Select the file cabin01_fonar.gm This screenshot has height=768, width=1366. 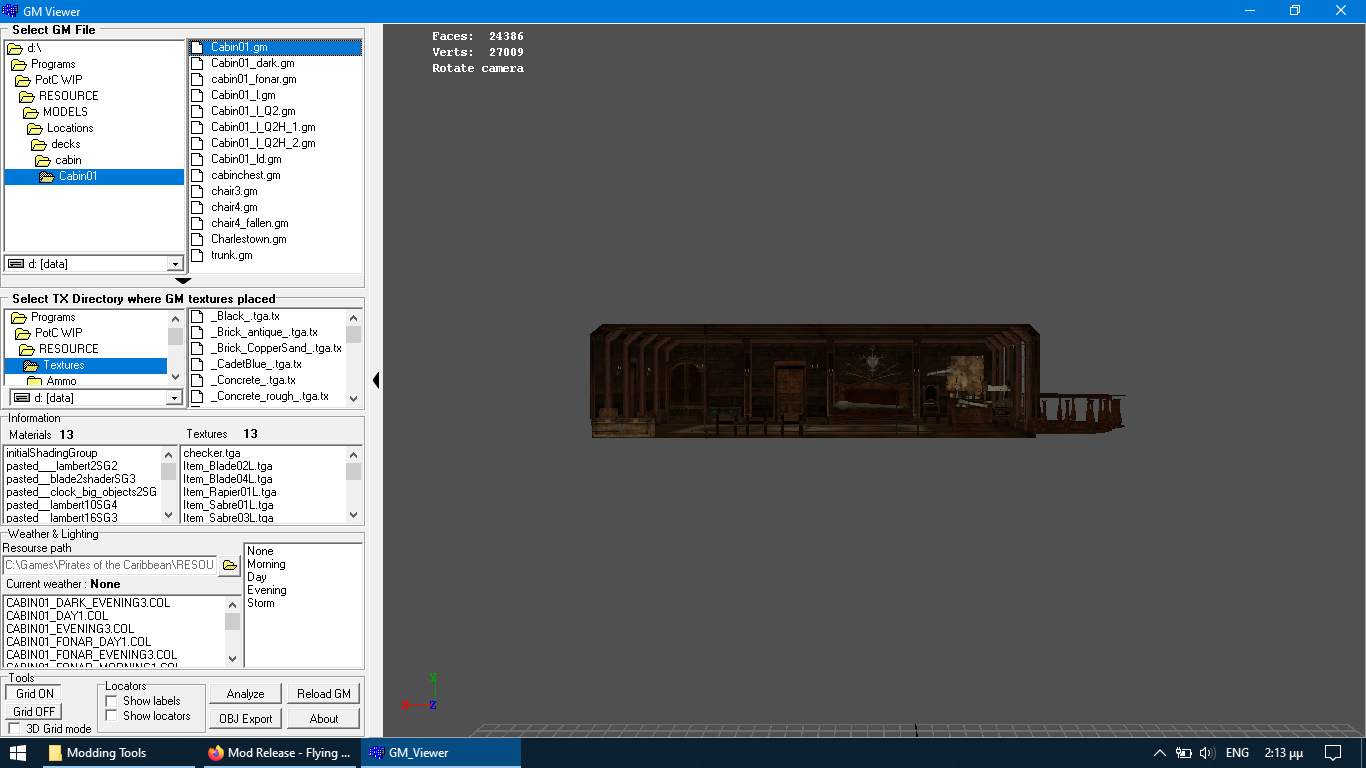(253, 79)
